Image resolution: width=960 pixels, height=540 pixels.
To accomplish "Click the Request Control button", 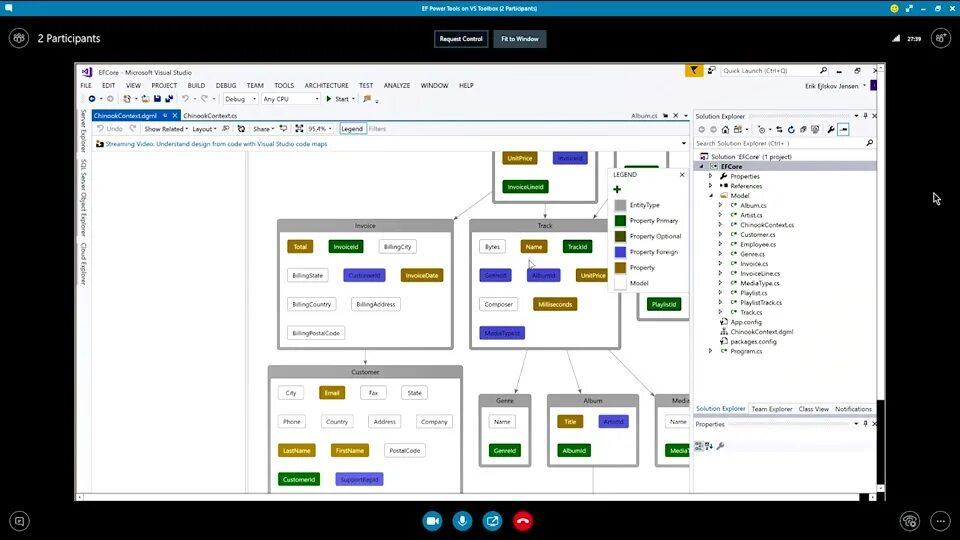I will point(461,39).
